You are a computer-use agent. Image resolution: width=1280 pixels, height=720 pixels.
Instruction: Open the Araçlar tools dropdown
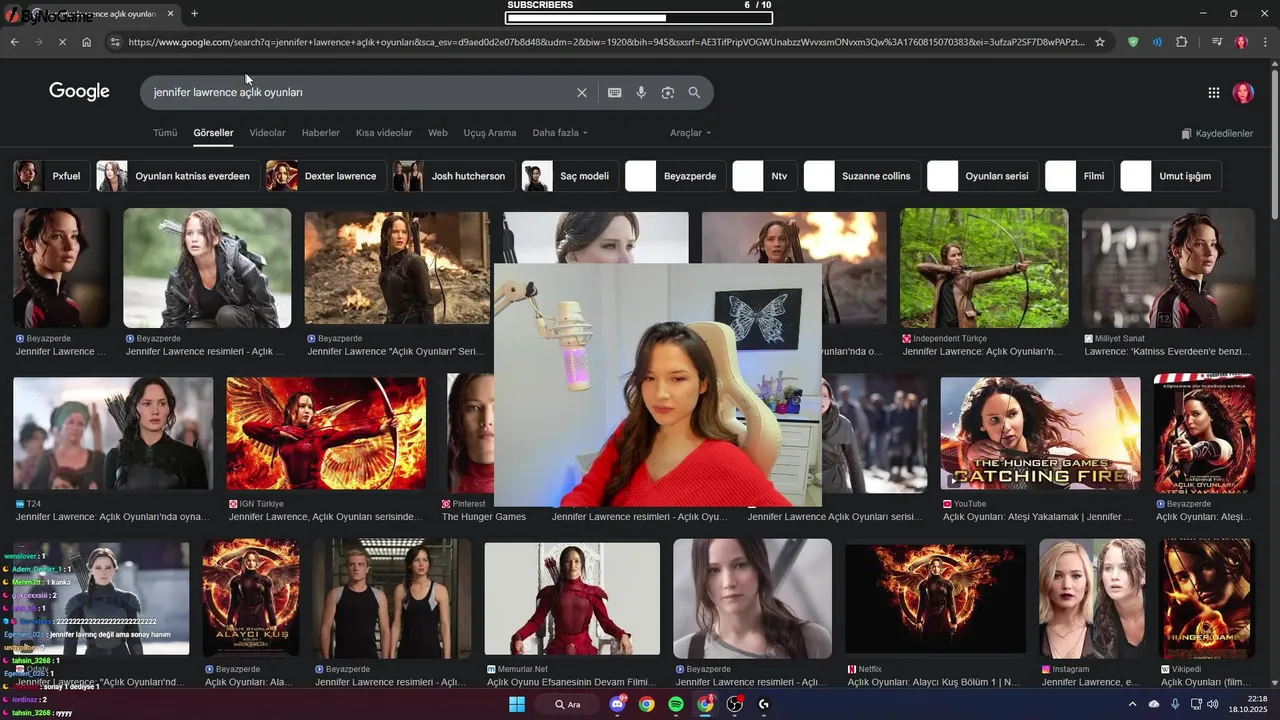click(x=691, y=133)
